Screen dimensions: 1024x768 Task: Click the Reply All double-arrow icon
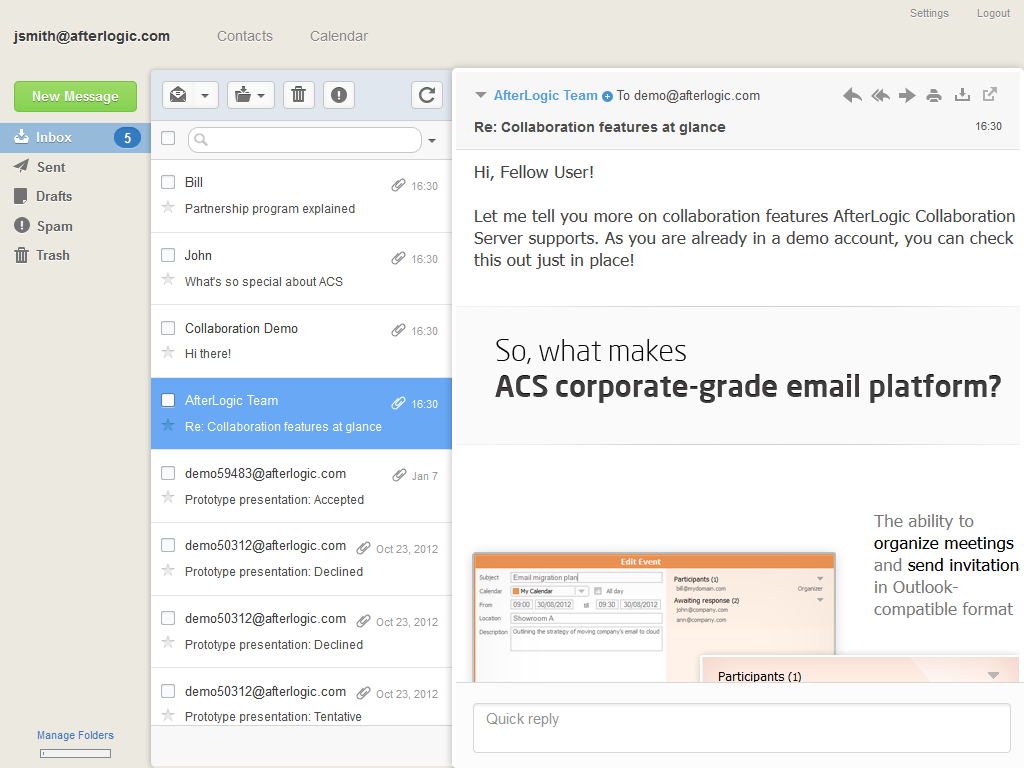pyautogui.click(x=880, y=95)
